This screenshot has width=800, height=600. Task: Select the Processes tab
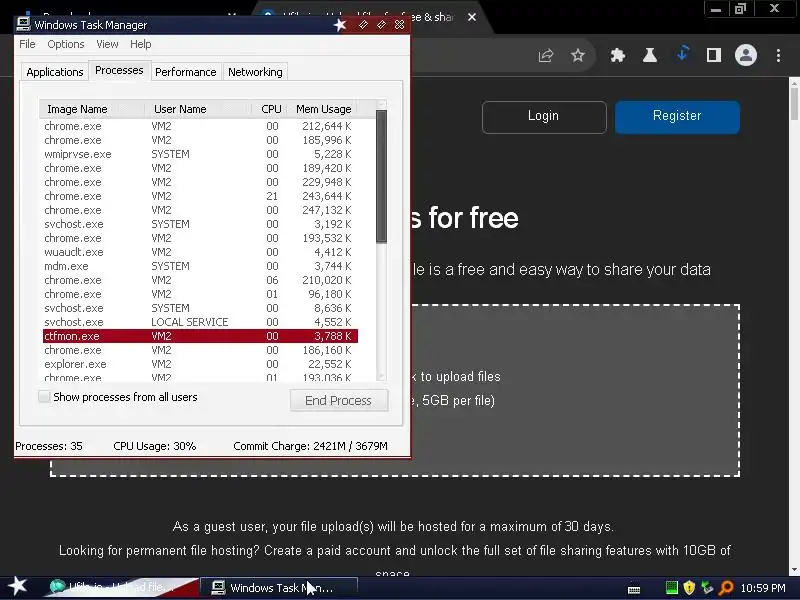(x=119, y=70)
